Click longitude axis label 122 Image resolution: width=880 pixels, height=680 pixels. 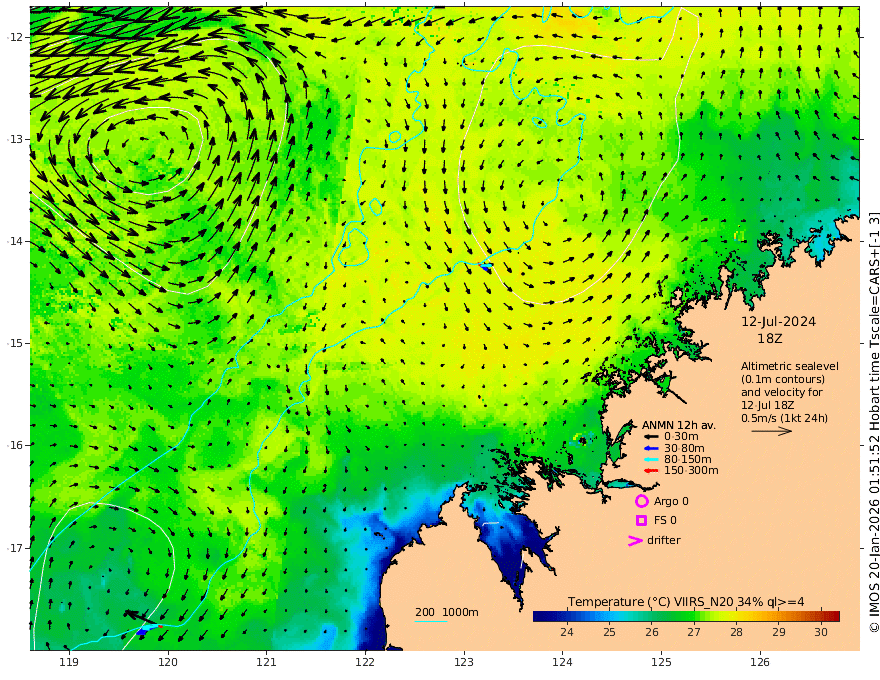pyautogui.click(x=365, y=663)
